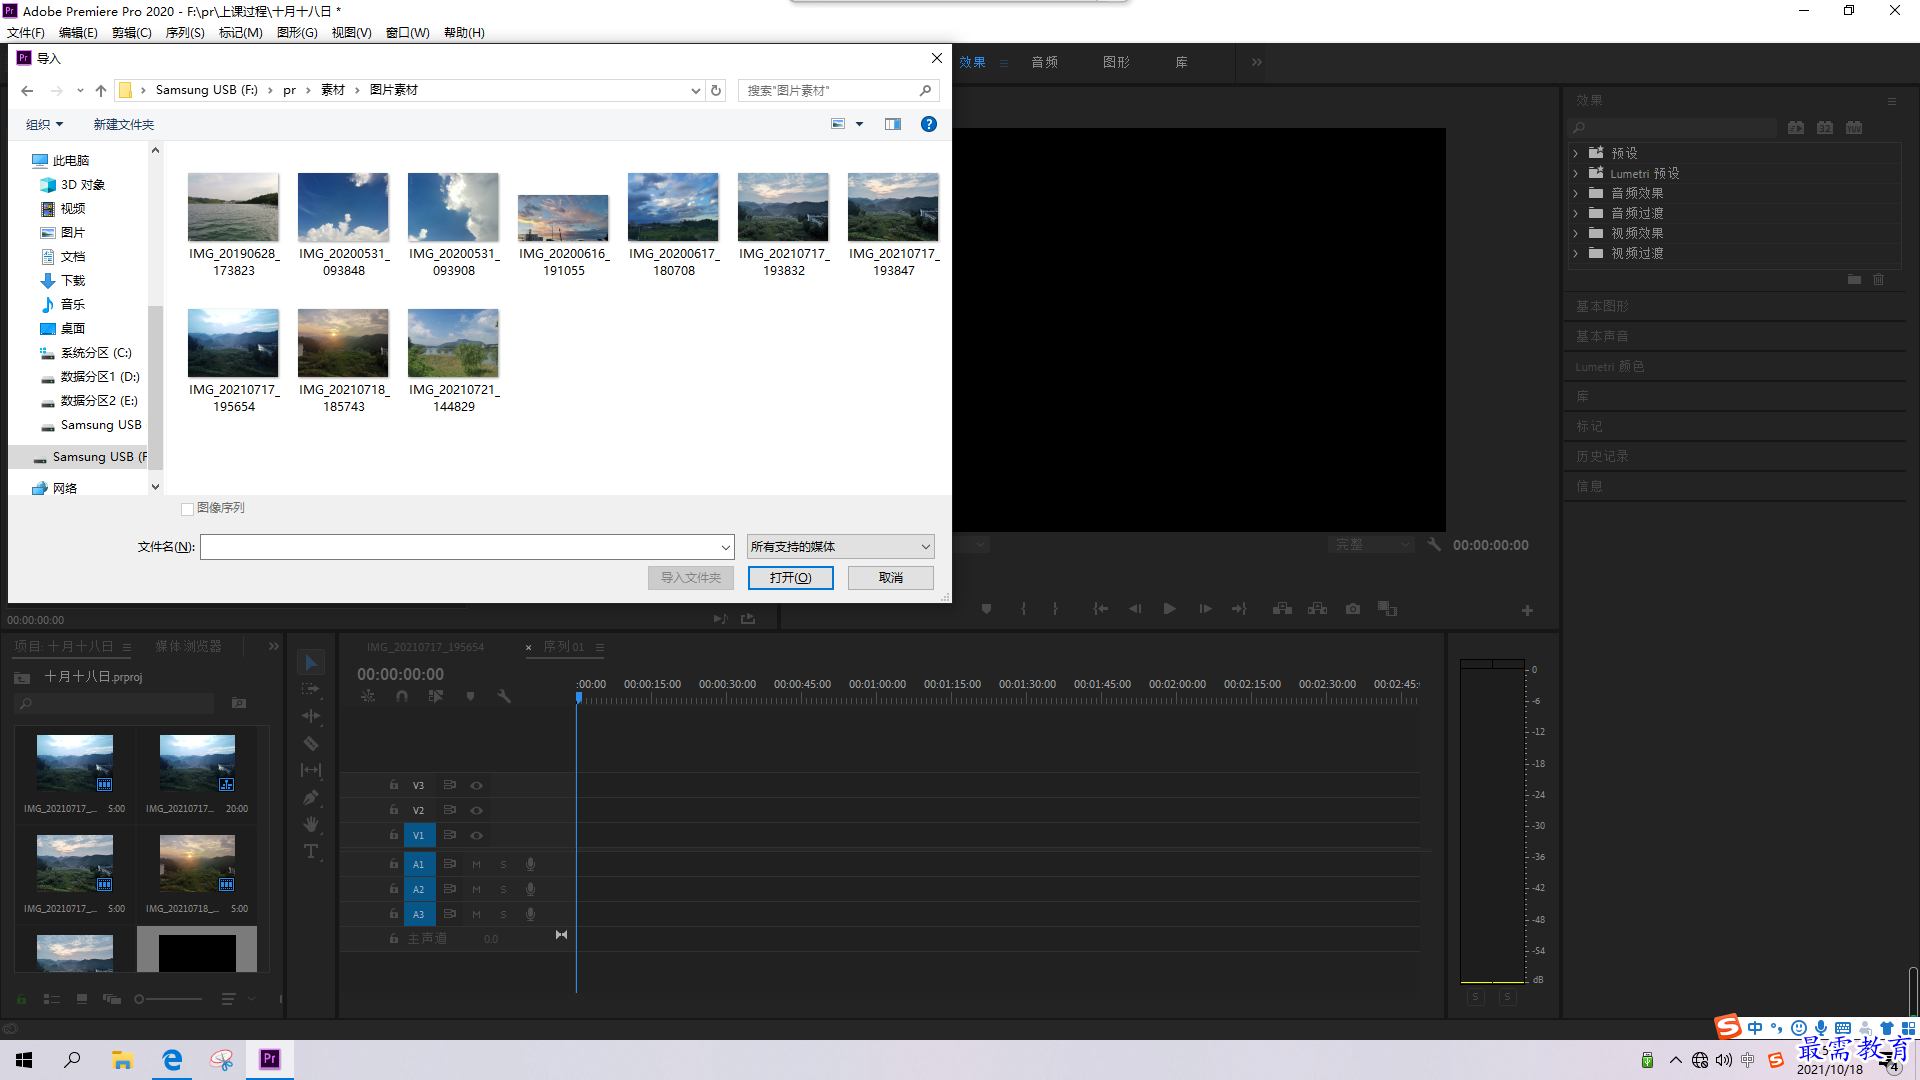Open the 序列(S) menu
This screenshot has width=1920, height=1080.
coord(185,33)
